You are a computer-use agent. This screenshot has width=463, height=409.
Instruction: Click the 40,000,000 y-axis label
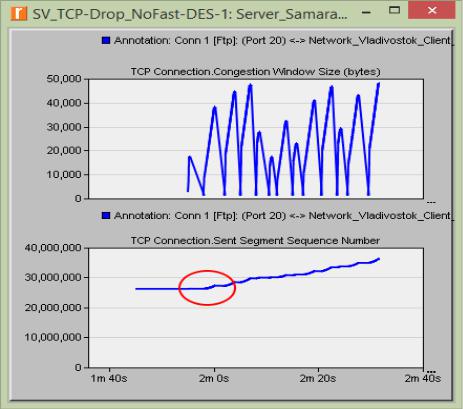53,248
